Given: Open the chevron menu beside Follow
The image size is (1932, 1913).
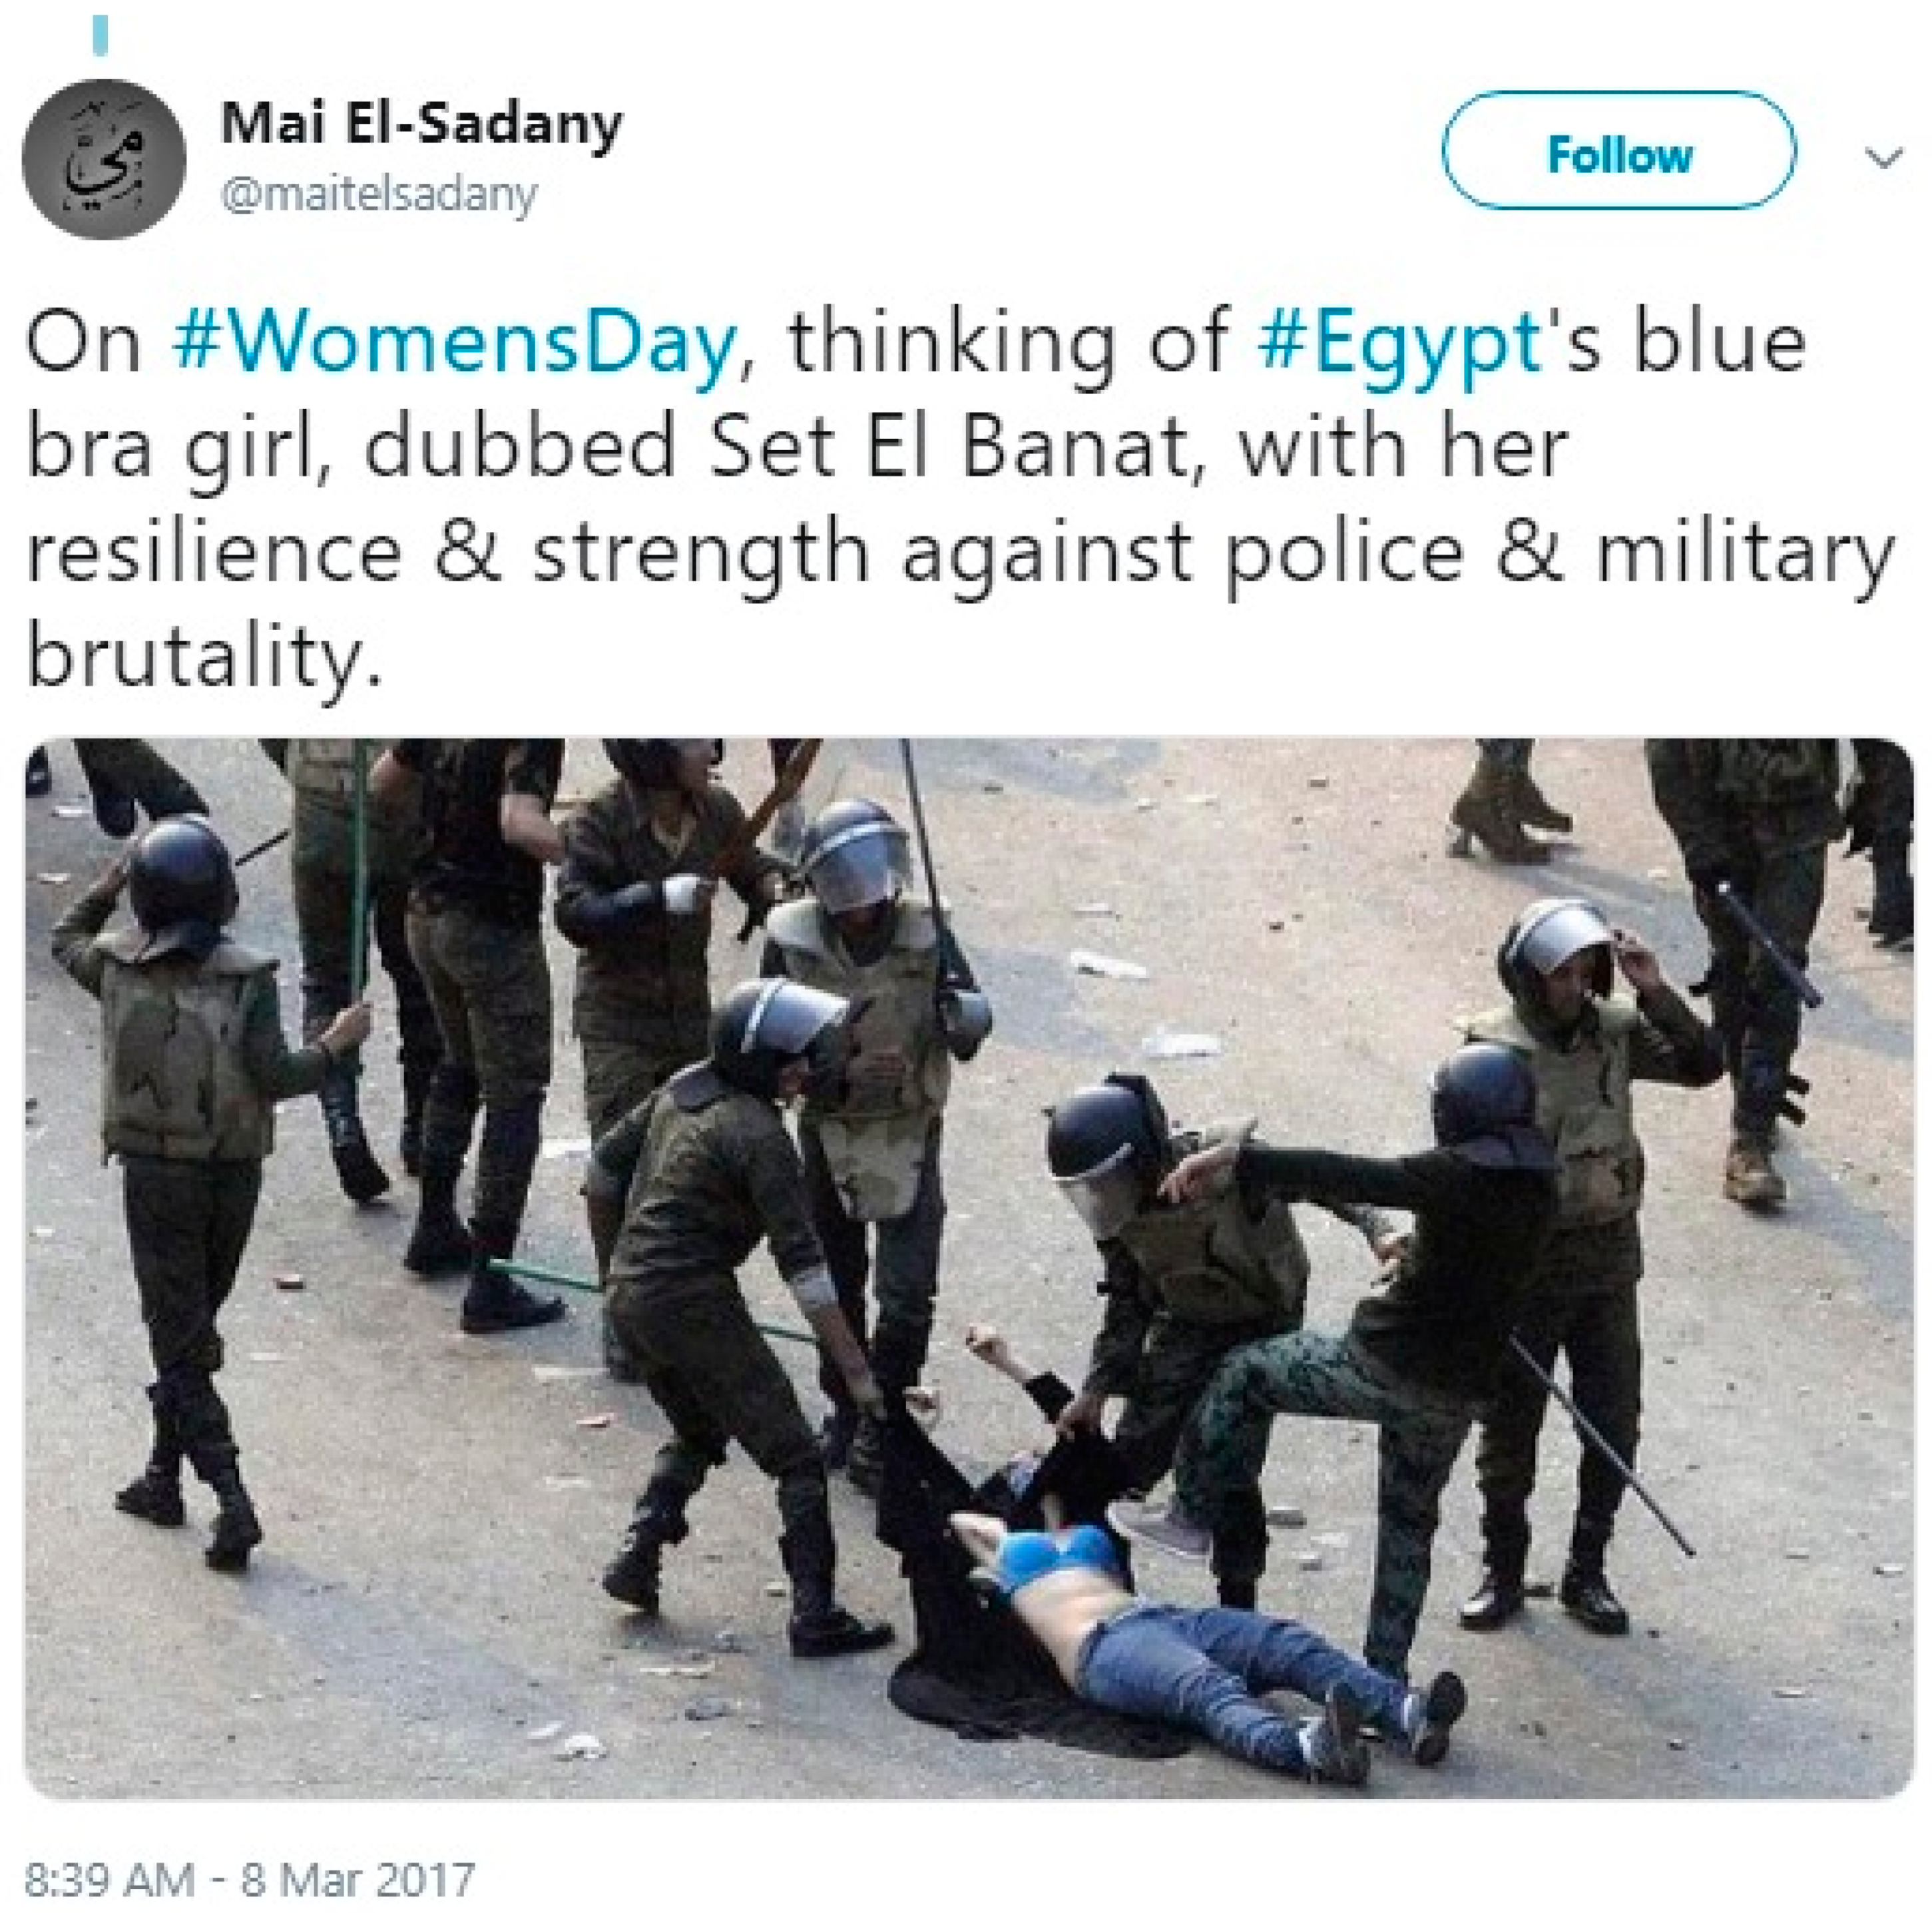Looking at the screenshot, I should pos(1884,157).
